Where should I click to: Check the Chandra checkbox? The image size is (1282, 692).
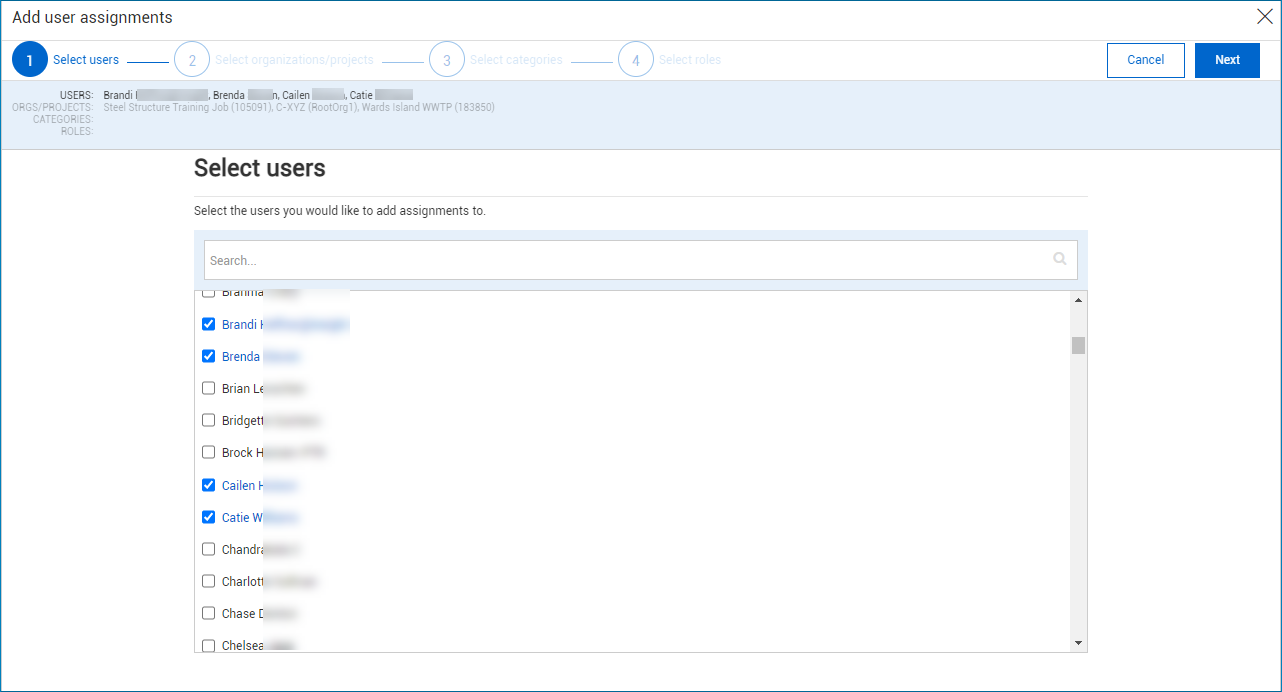[x=208, y=548]
